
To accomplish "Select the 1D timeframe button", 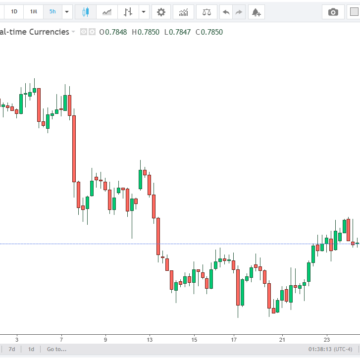I will 14,12.
